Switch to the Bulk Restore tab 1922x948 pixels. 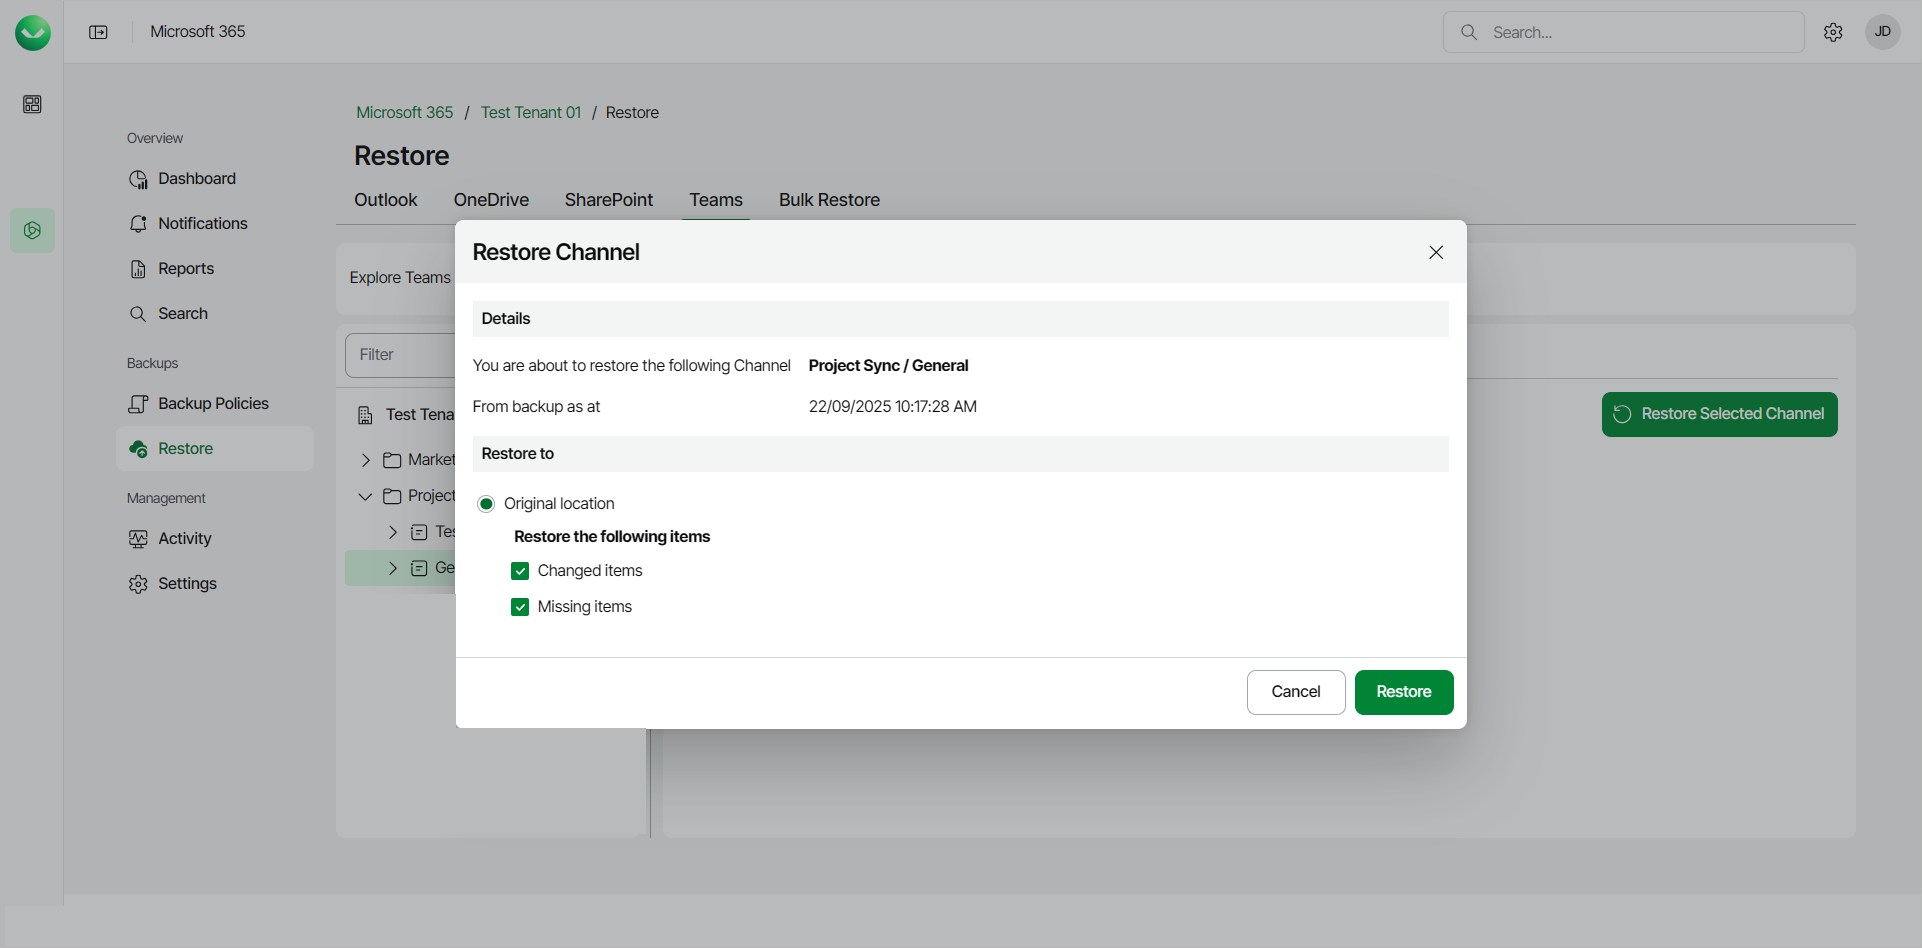(x=829, y=200)
